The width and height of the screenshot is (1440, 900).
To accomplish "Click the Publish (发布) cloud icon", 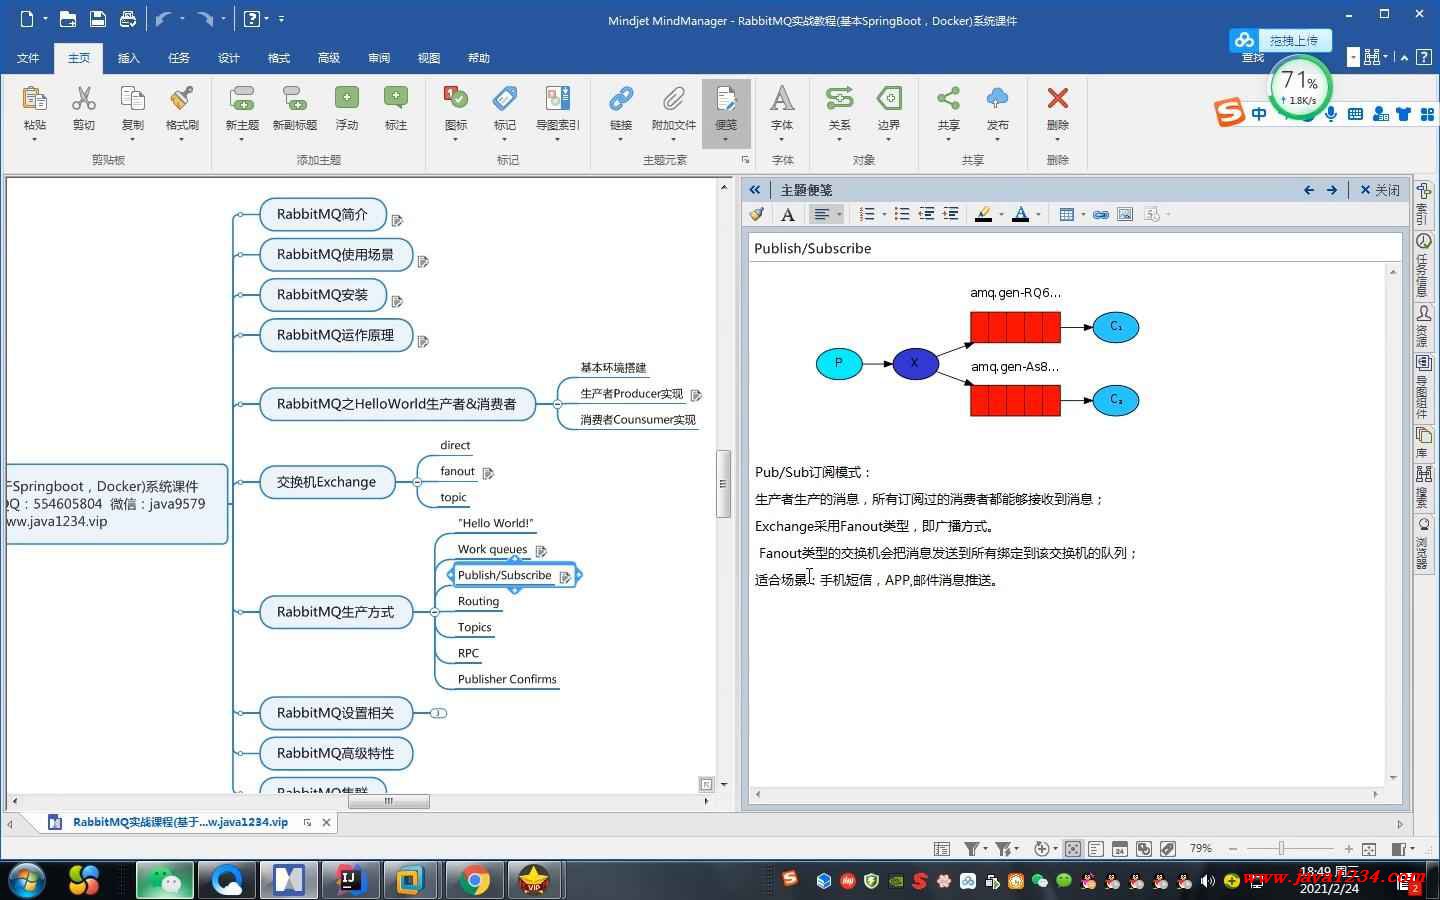I will click(x=997, y=99).
